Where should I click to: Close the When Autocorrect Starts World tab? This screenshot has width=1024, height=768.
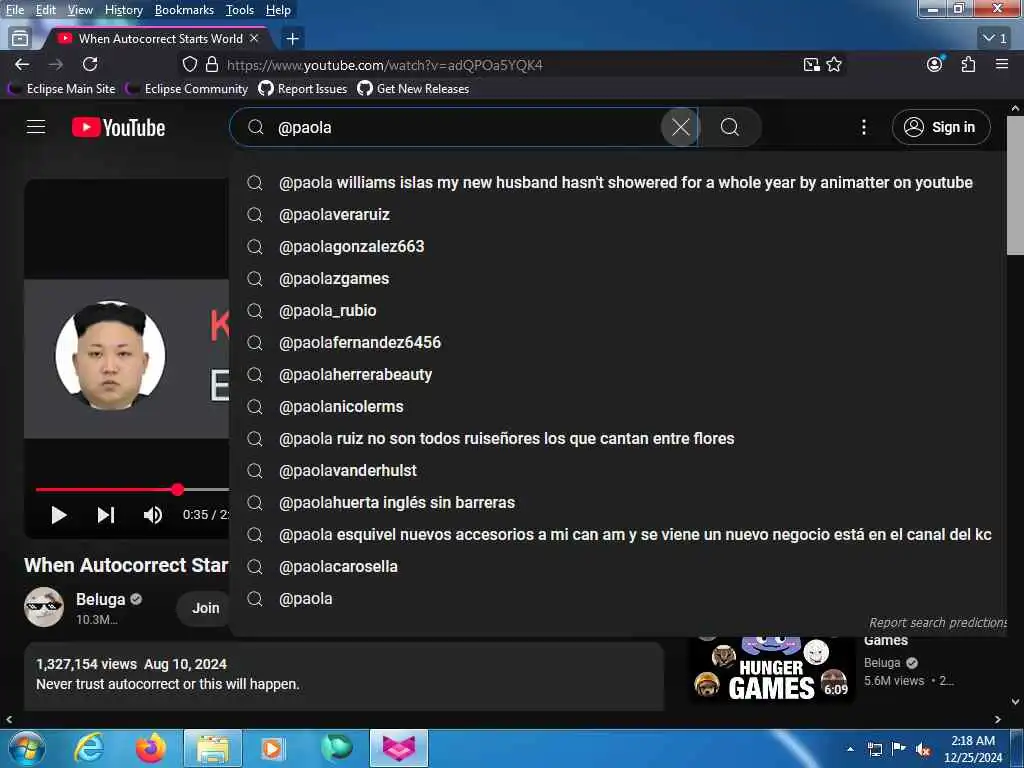[x=255, y=39]
